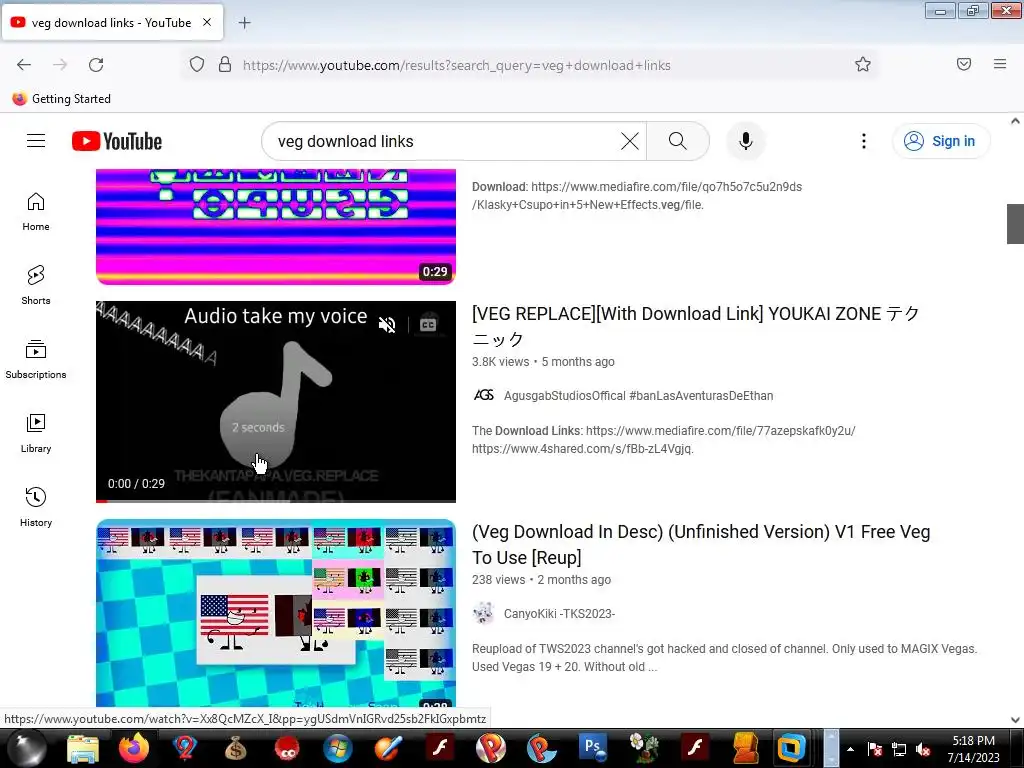
Task: Toggle captions on the video preview
Action: (x=428, y=325)
